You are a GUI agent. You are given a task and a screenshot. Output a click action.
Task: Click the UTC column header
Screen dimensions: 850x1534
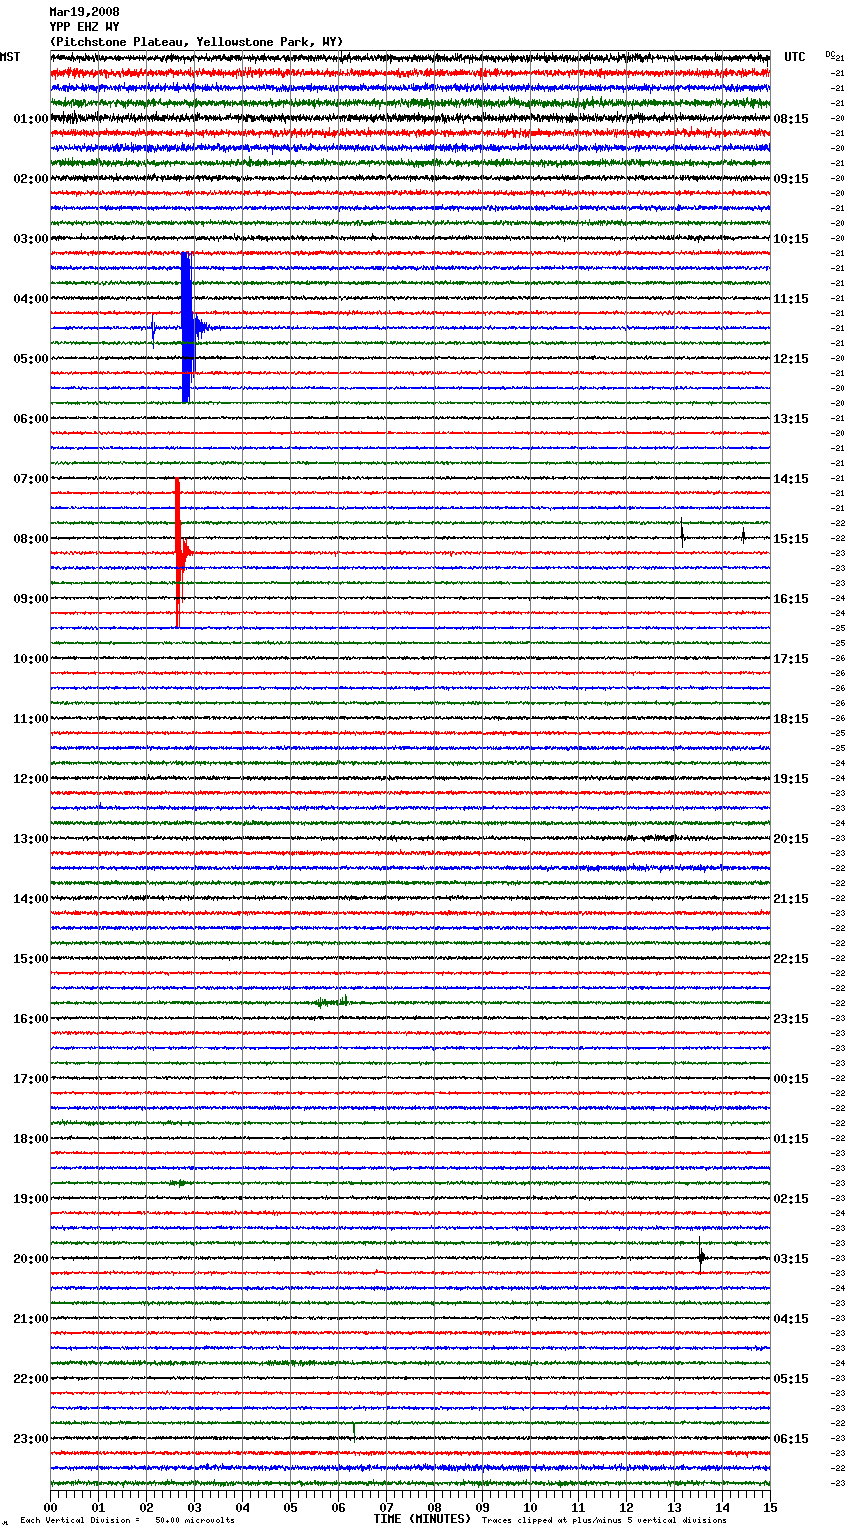click(x=795, y=57)
